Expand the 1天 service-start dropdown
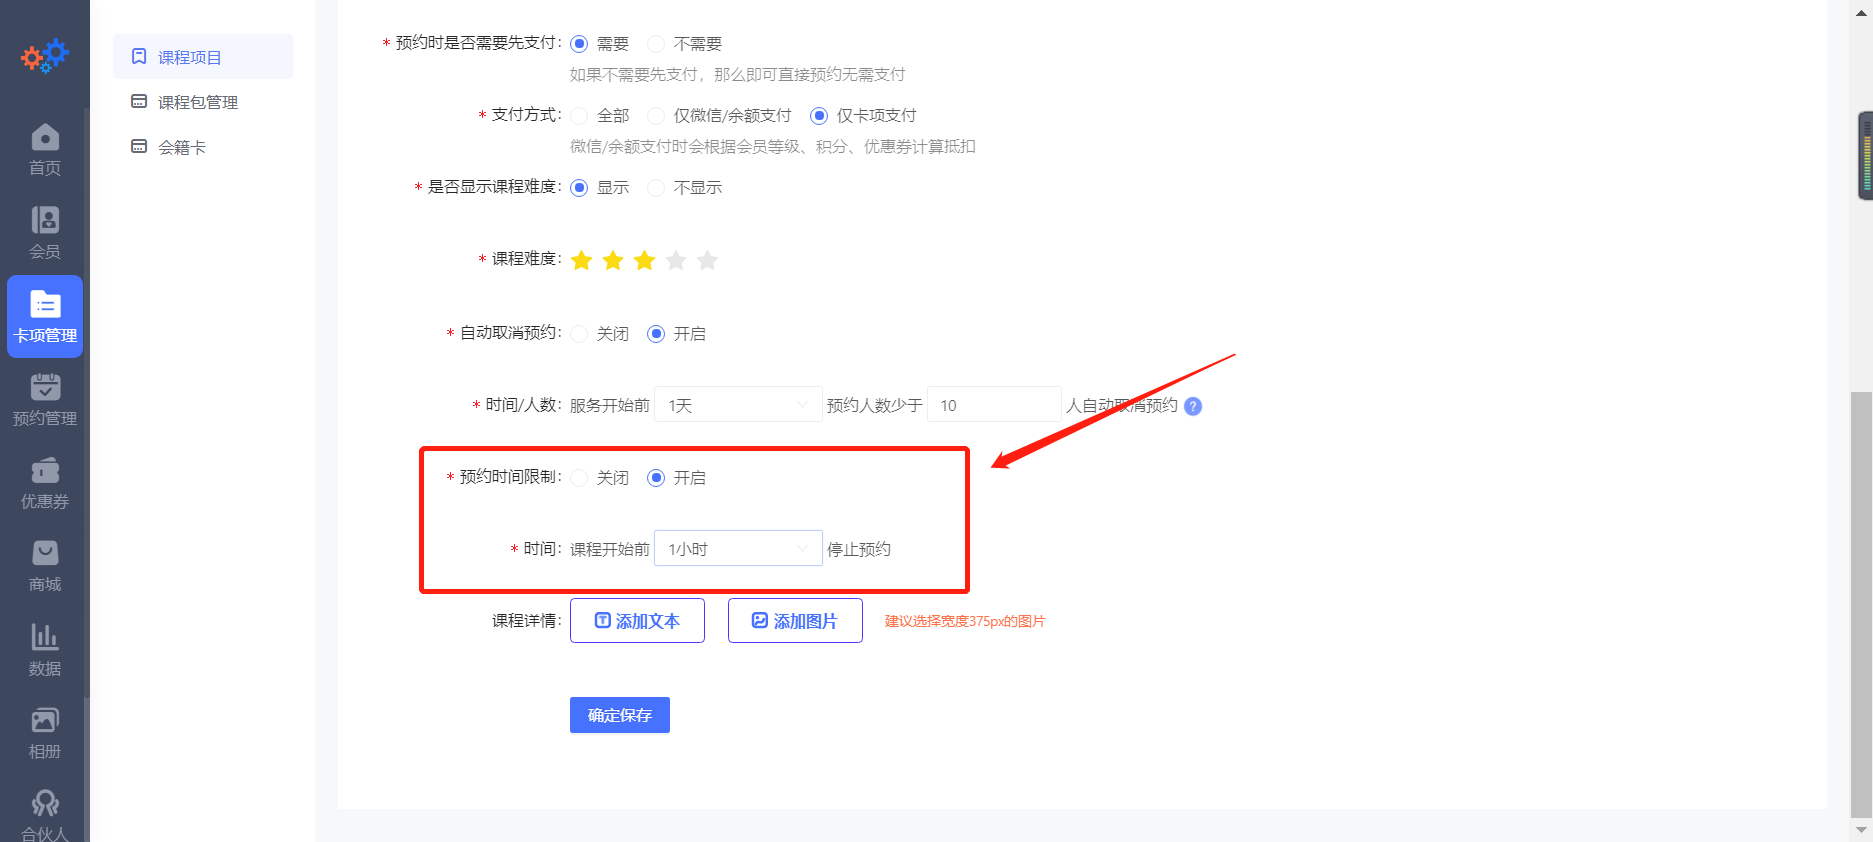 click(x=737, y=405)
